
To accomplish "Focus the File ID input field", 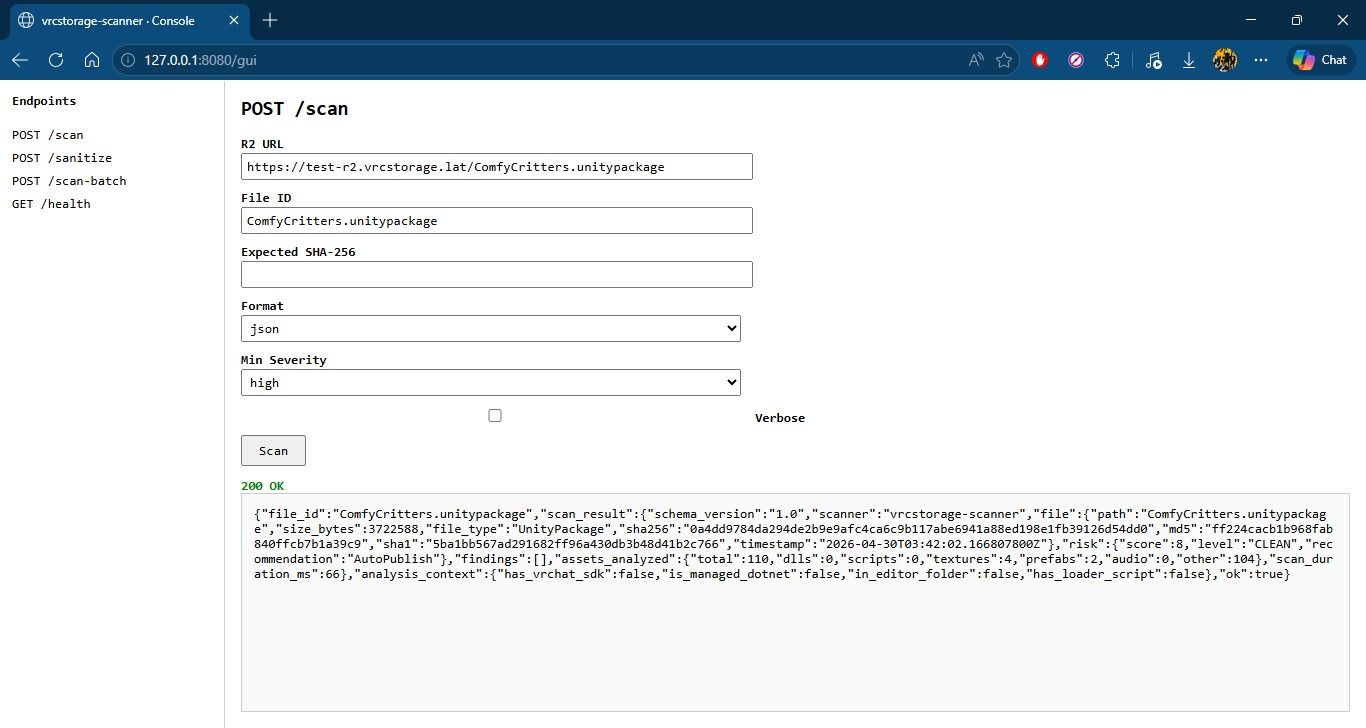I will click(497, 221).
